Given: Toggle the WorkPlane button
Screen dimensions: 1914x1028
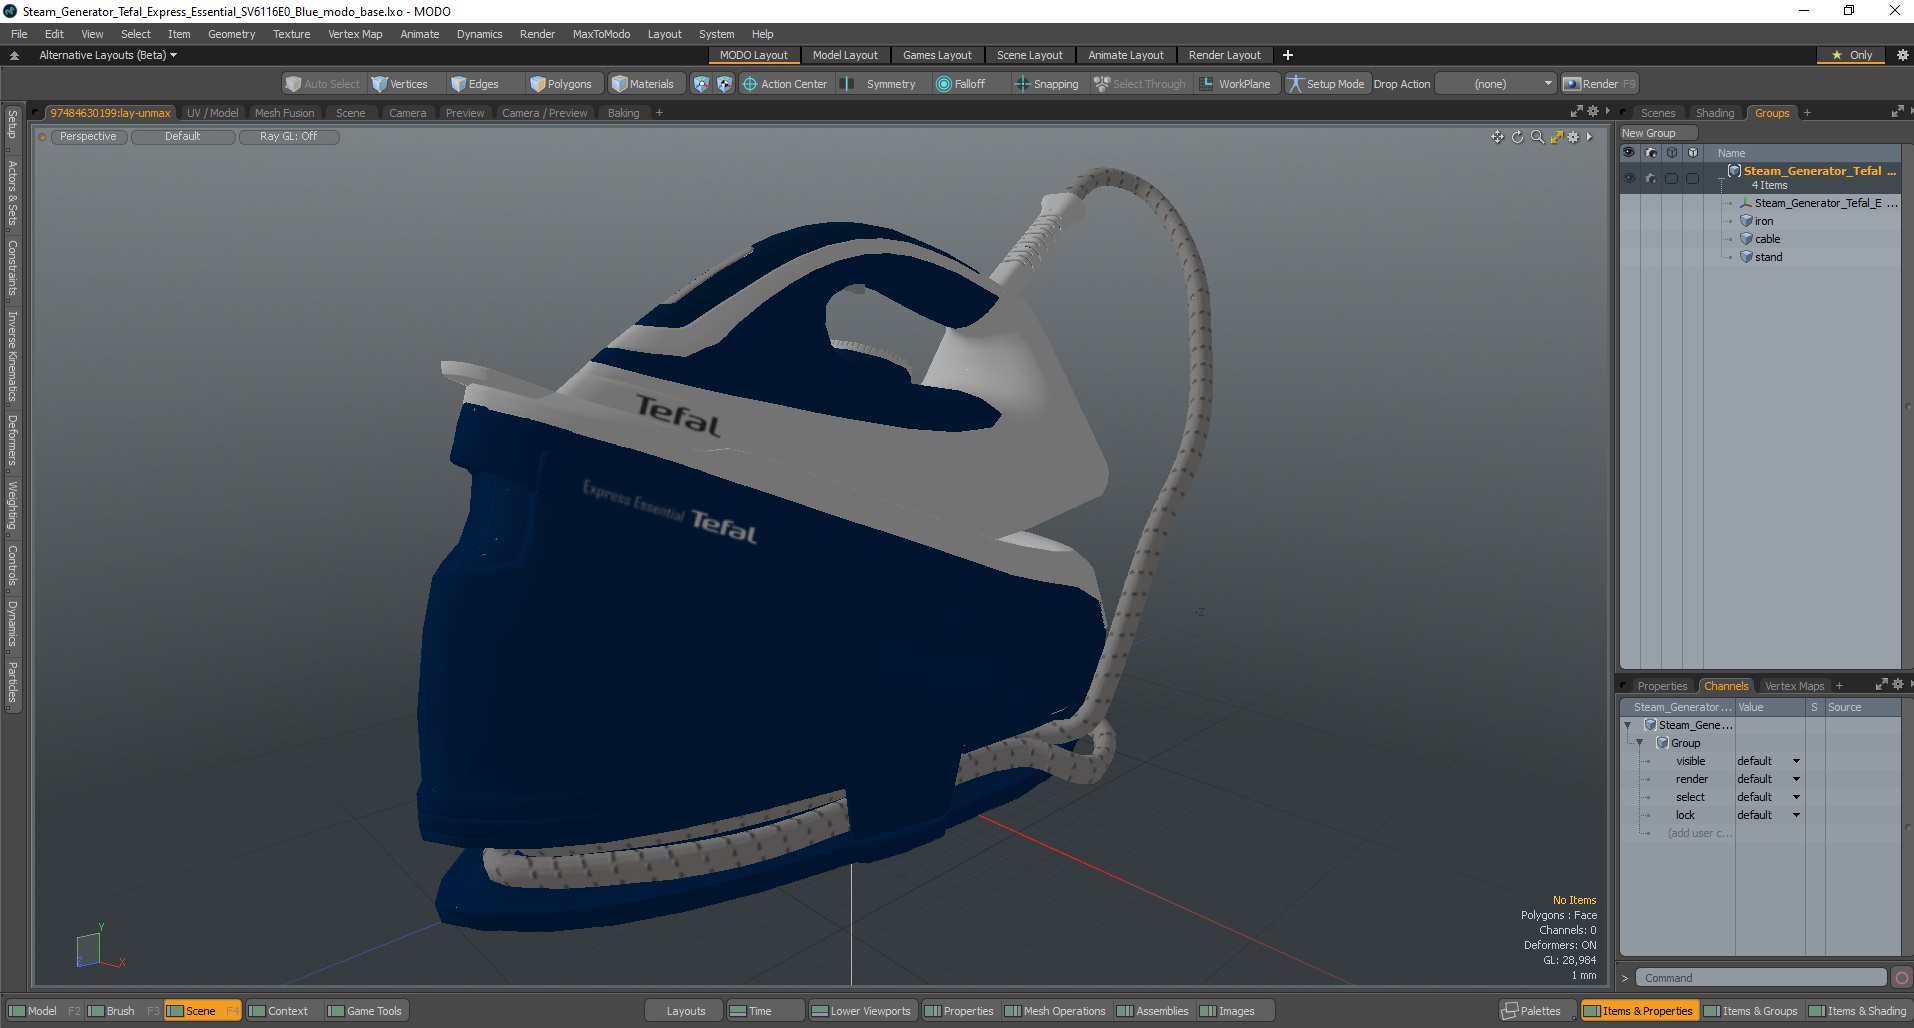Looking at the screenshot, I should click(1235, 84).
